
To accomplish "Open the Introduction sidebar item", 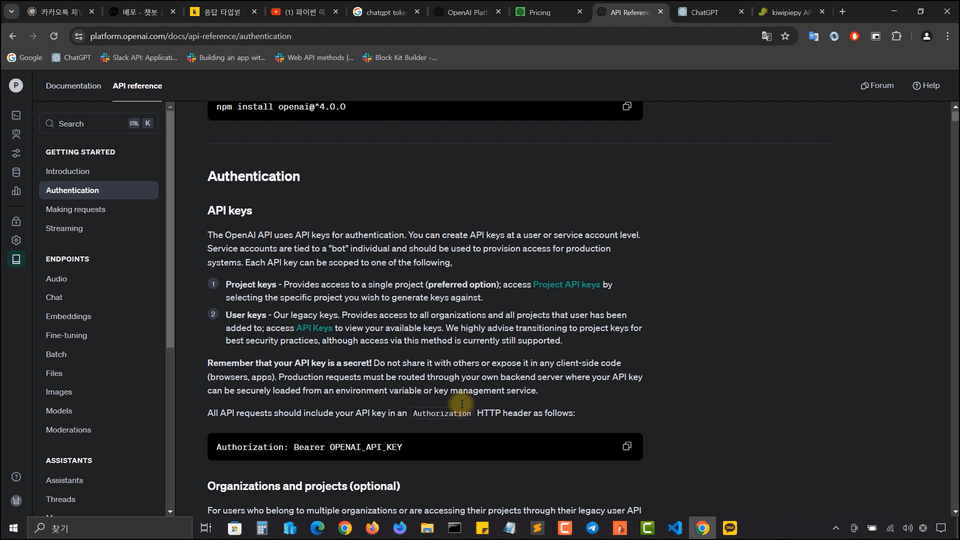I will click(67, 171).
